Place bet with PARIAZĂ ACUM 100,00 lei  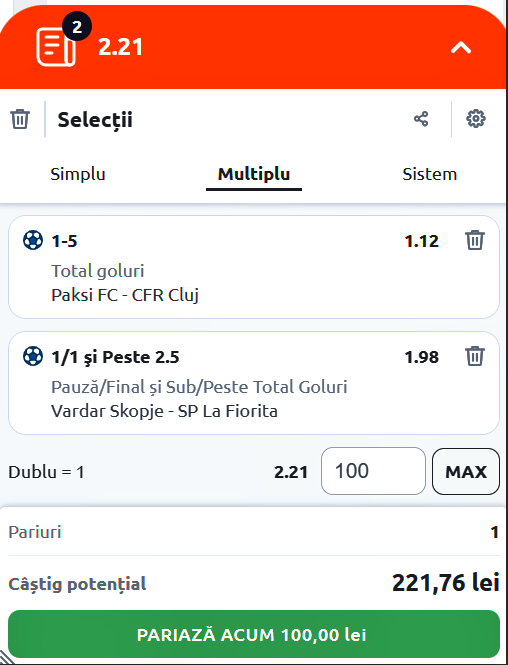click(x=254, y=634)
